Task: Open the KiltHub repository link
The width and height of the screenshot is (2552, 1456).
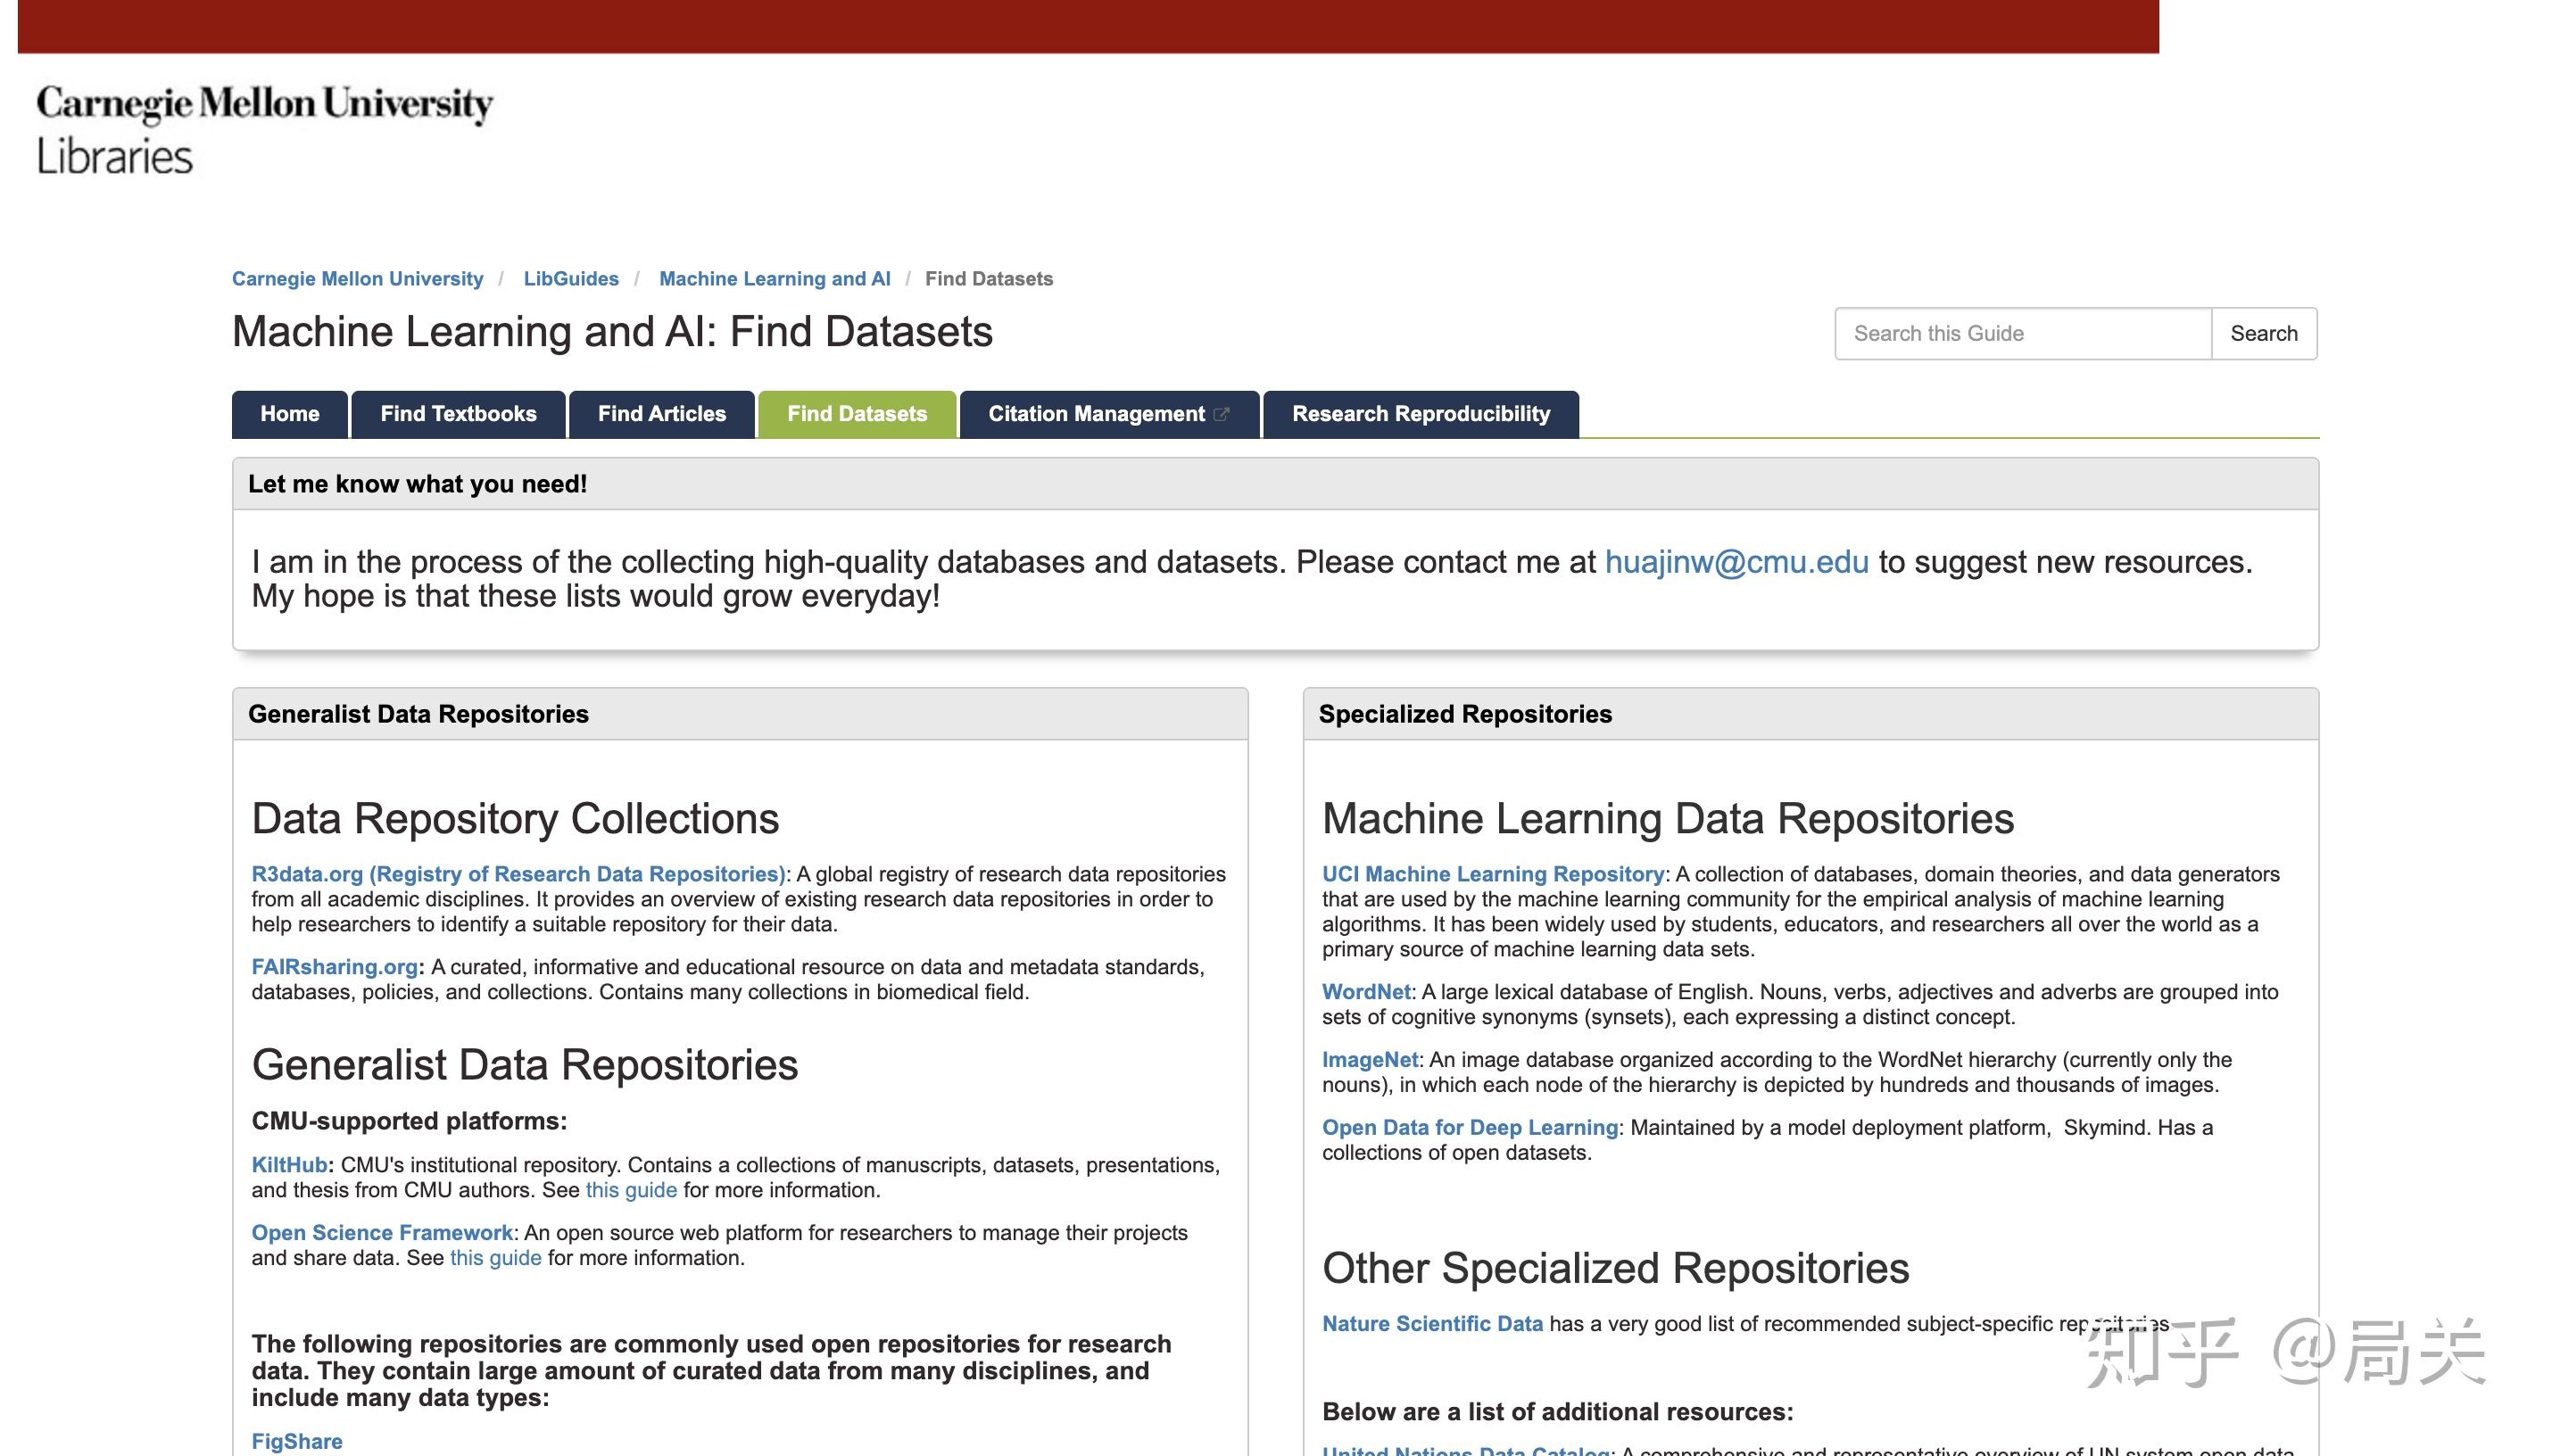Action: point(289,1165)
